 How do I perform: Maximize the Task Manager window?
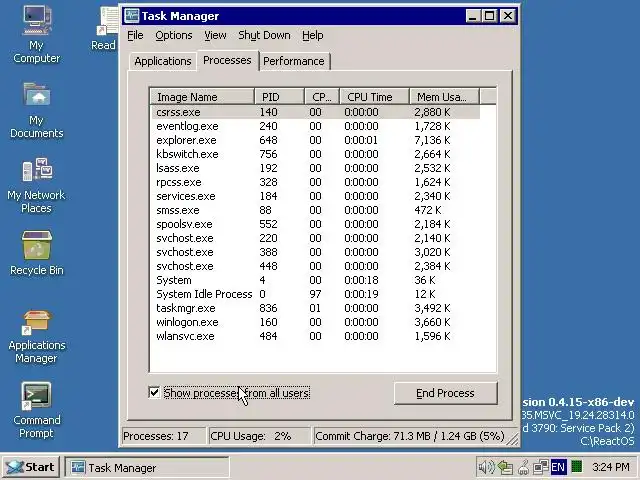(489, 16)
